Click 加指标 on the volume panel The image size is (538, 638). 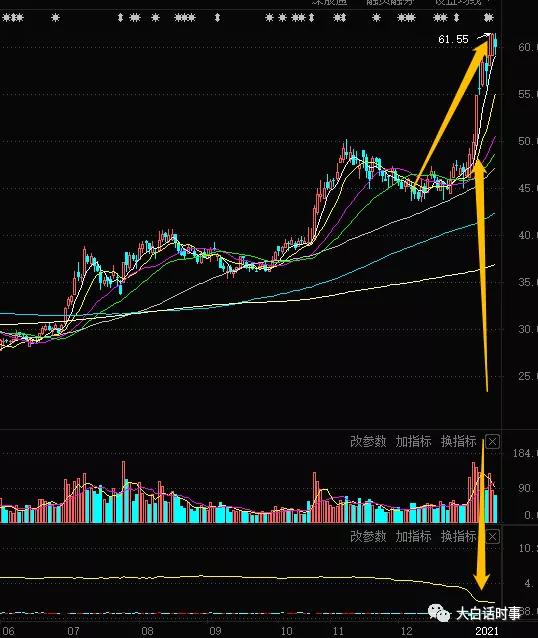[x=413, y=441]
